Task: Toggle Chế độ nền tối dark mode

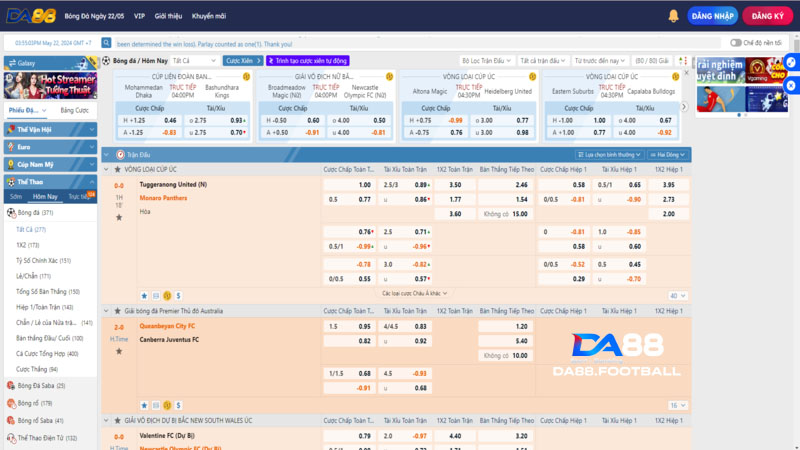Action: tap(735, 43)
